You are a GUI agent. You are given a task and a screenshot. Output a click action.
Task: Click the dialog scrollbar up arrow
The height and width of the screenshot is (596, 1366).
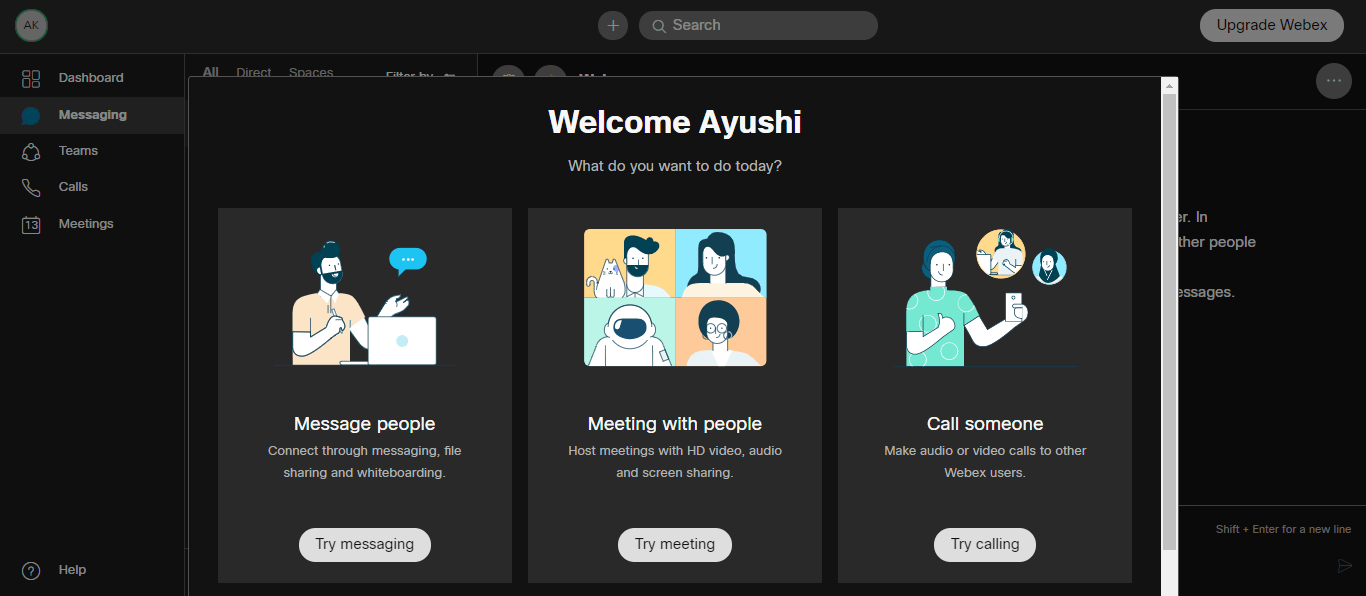pyautogui.click(x=1169, y=87)
